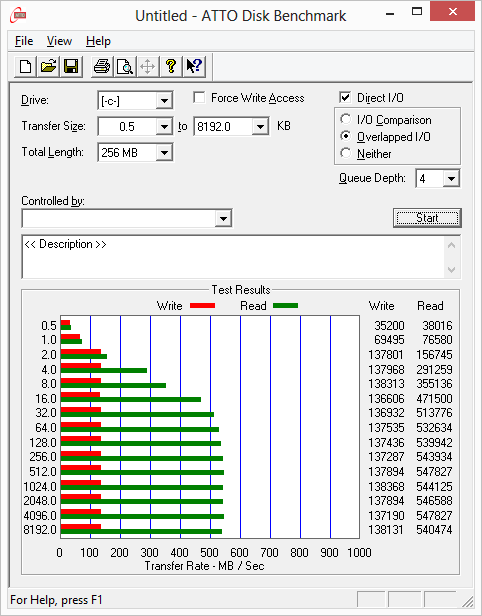This screenshot has height=616, width=482.
Task: Click the read value 38016
Action: click(437, 326)
